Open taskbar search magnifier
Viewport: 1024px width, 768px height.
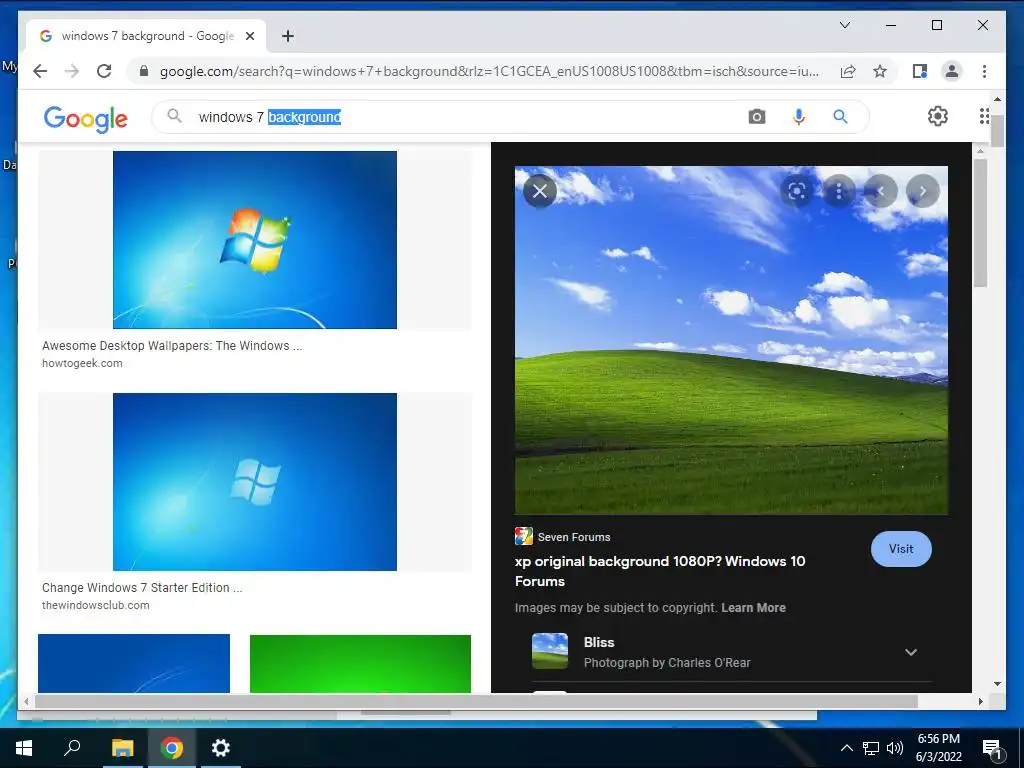tap(72, 748)
